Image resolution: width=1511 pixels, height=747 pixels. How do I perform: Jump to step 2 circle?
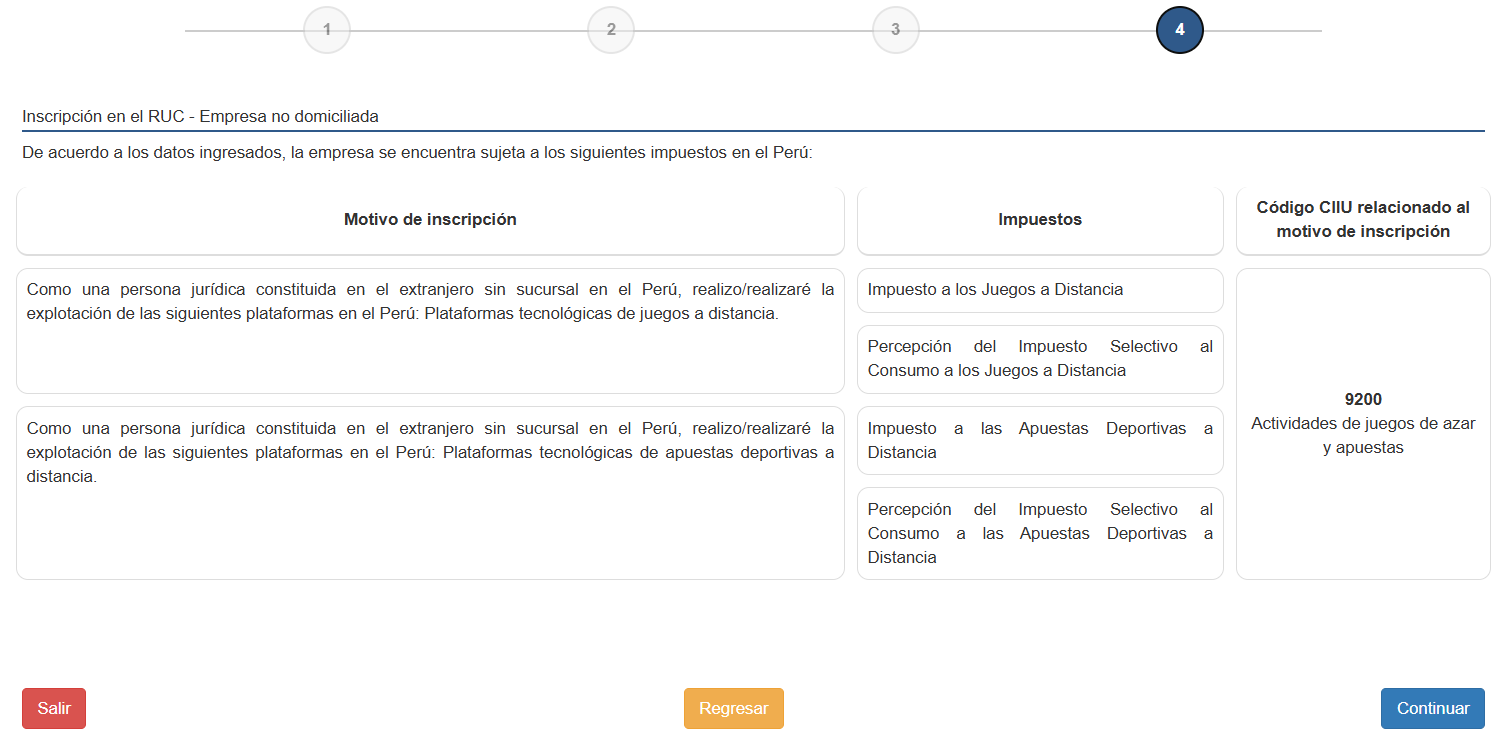click(x=611, y=30)
